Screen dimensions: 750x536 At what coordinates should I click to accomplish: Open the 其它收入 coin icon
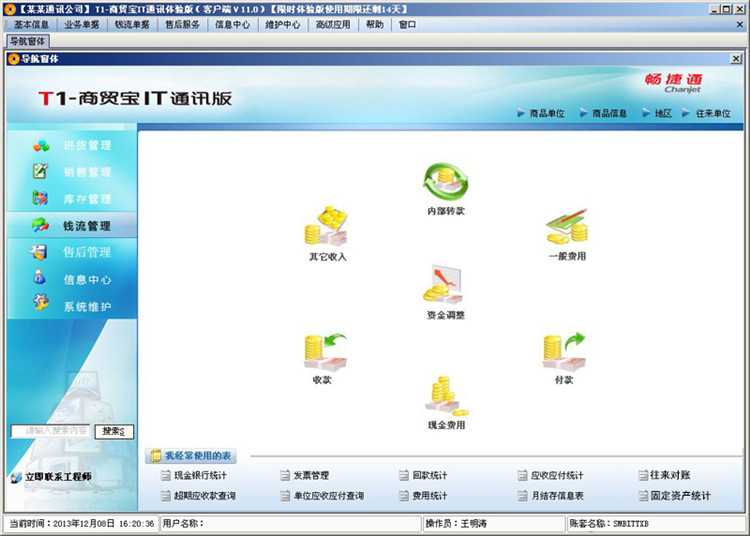[327, 226]
